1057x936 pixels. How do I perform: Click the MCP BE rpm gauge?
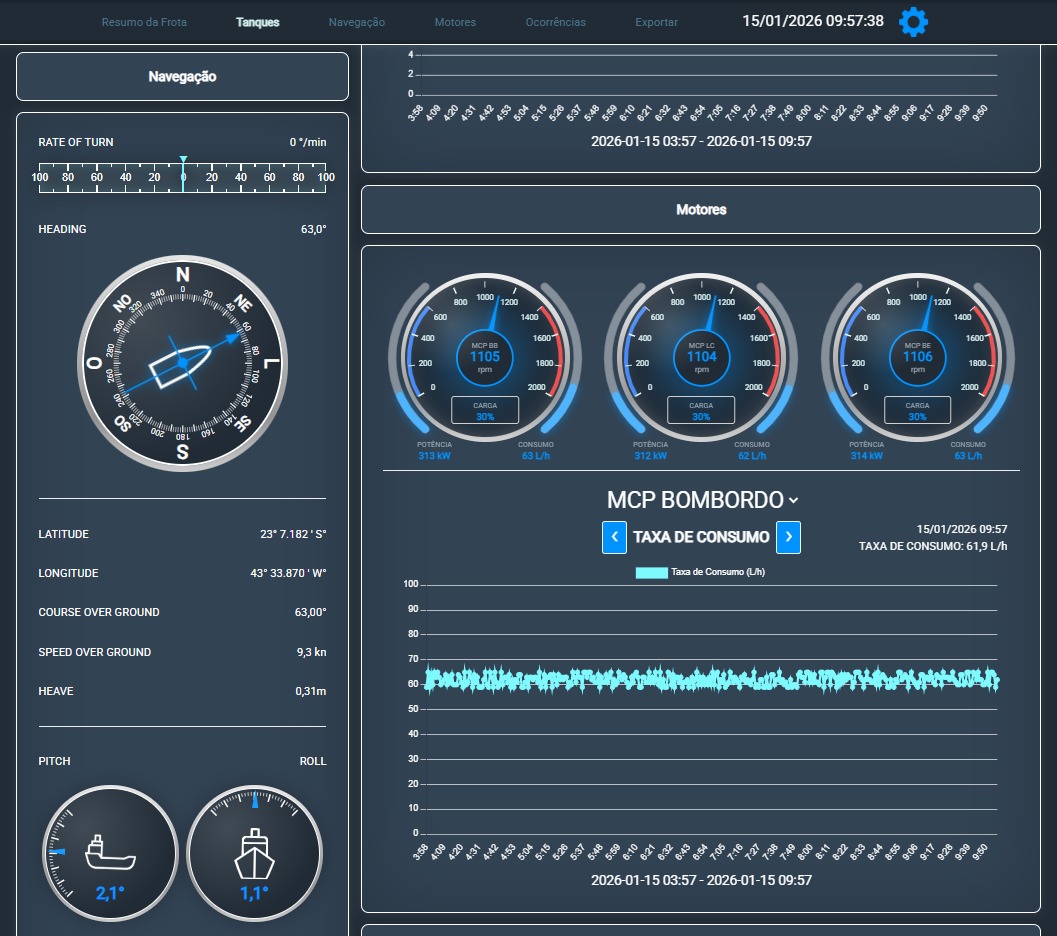917,356
